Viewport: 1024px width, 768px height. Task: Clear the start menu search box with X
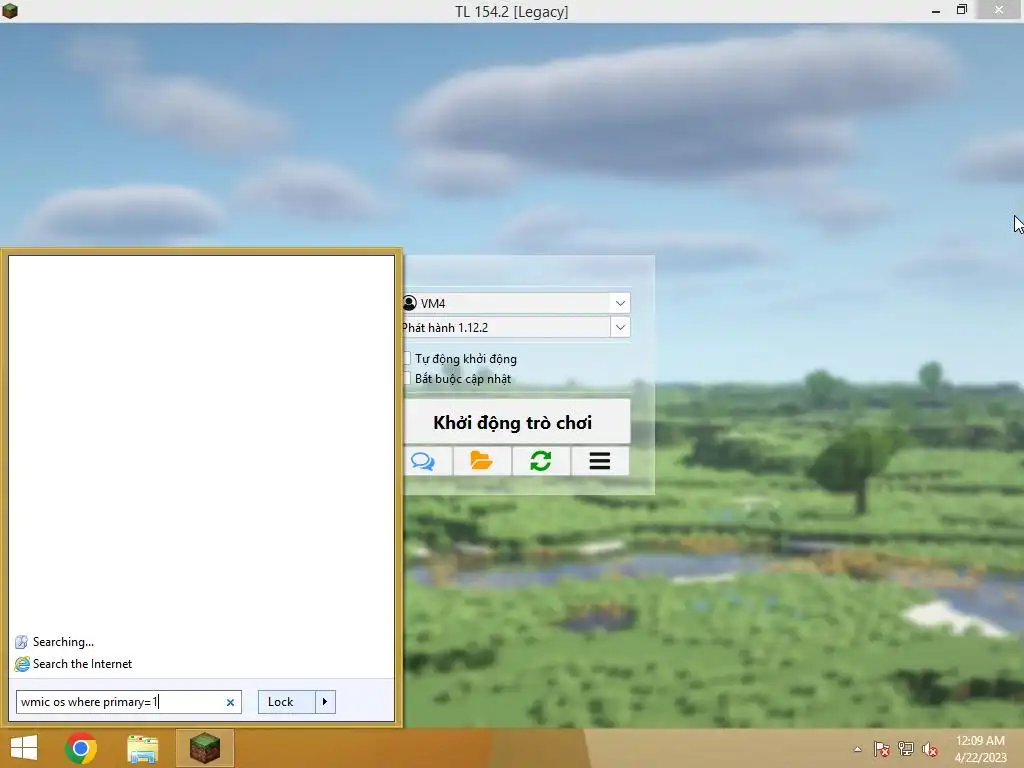230,703
